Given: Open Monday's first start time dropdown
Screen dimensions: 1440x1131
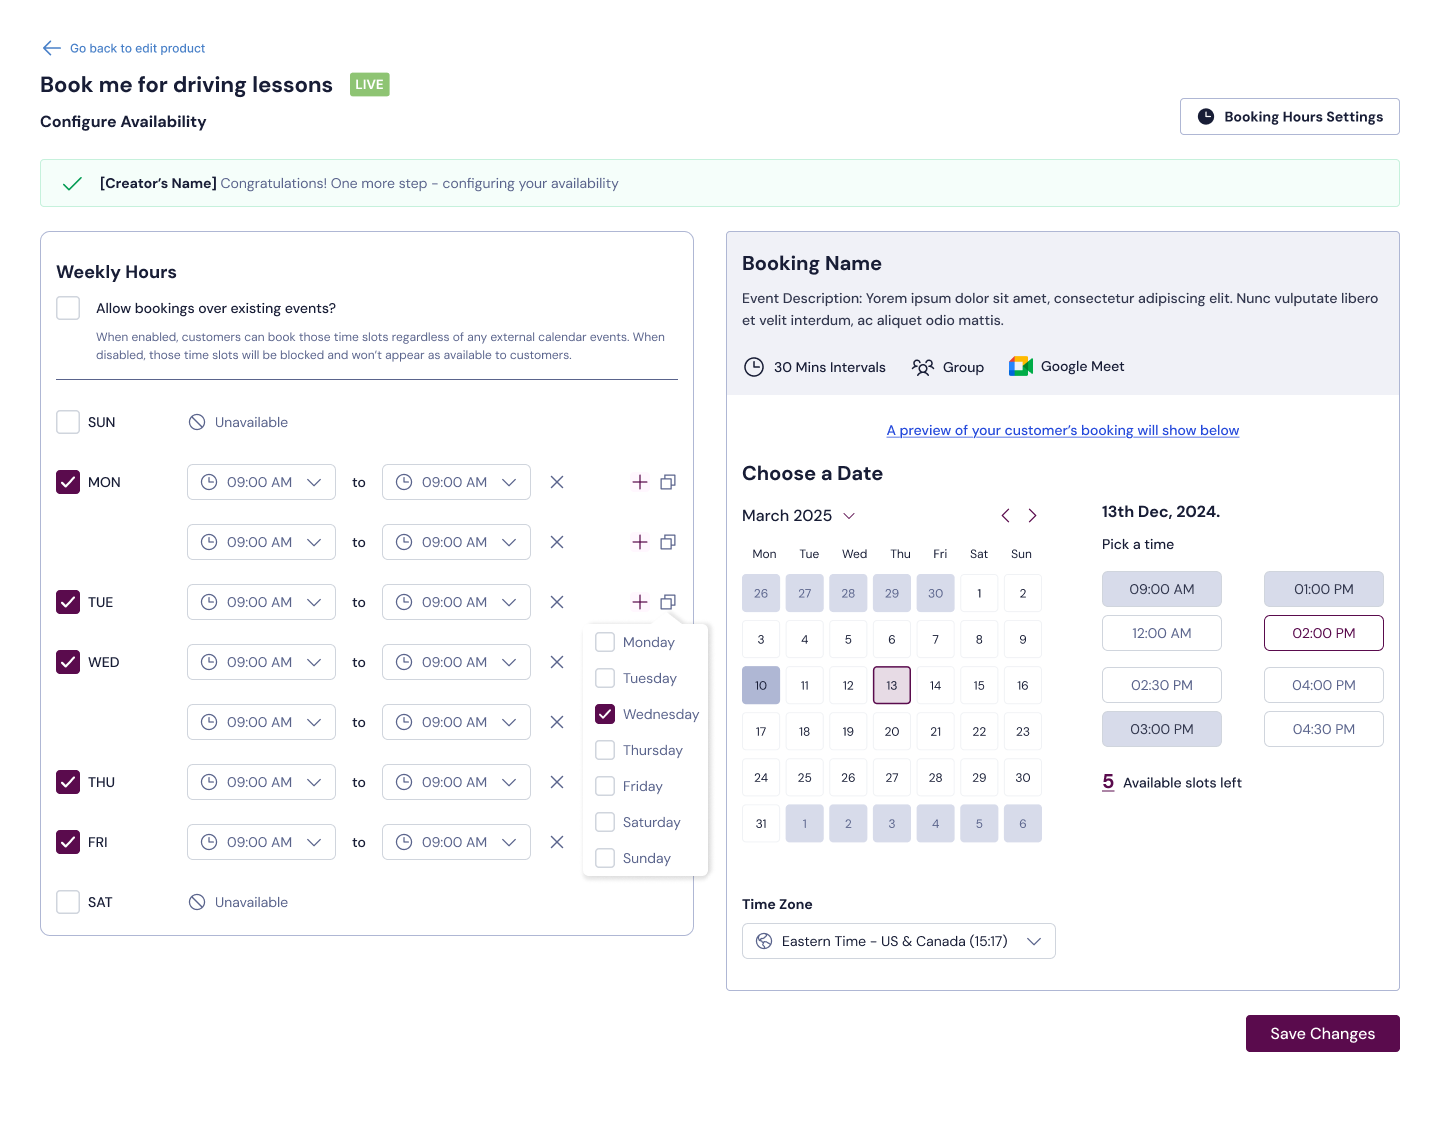Looking at the screenshot, I should tap(261, 482).
